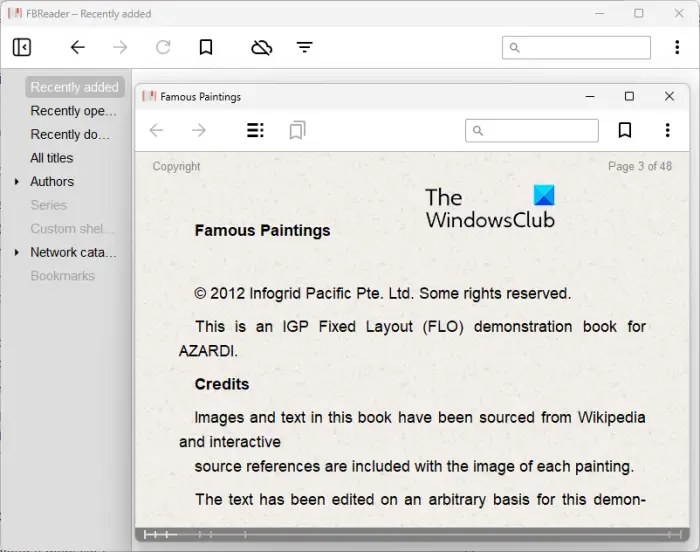
Task: Open main window three-dot menu
Action: click(677, 47)
